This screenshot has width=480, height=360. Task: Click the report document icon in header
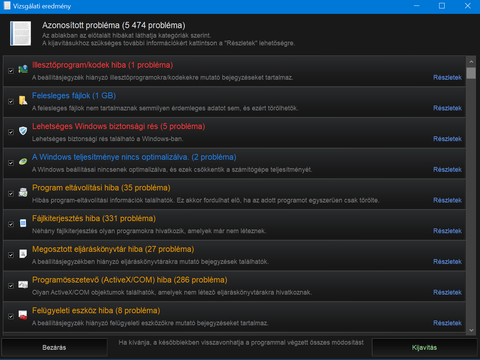pos(21,34)
